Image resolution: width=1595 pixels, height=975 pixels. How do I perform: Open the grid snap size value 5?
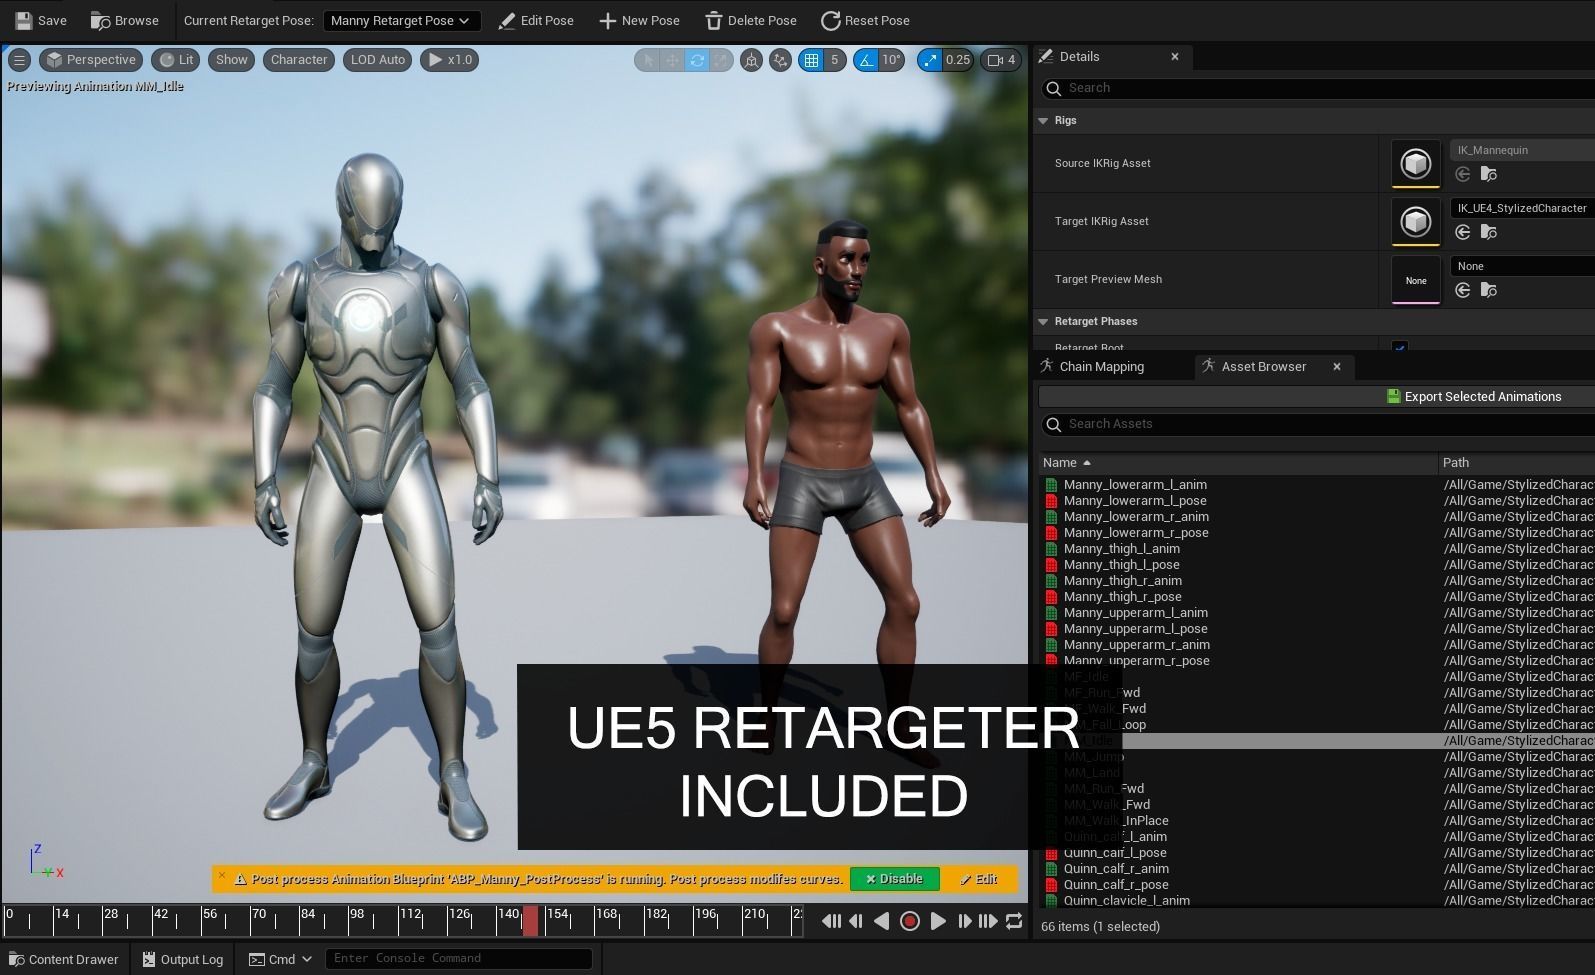pos(834,60)
